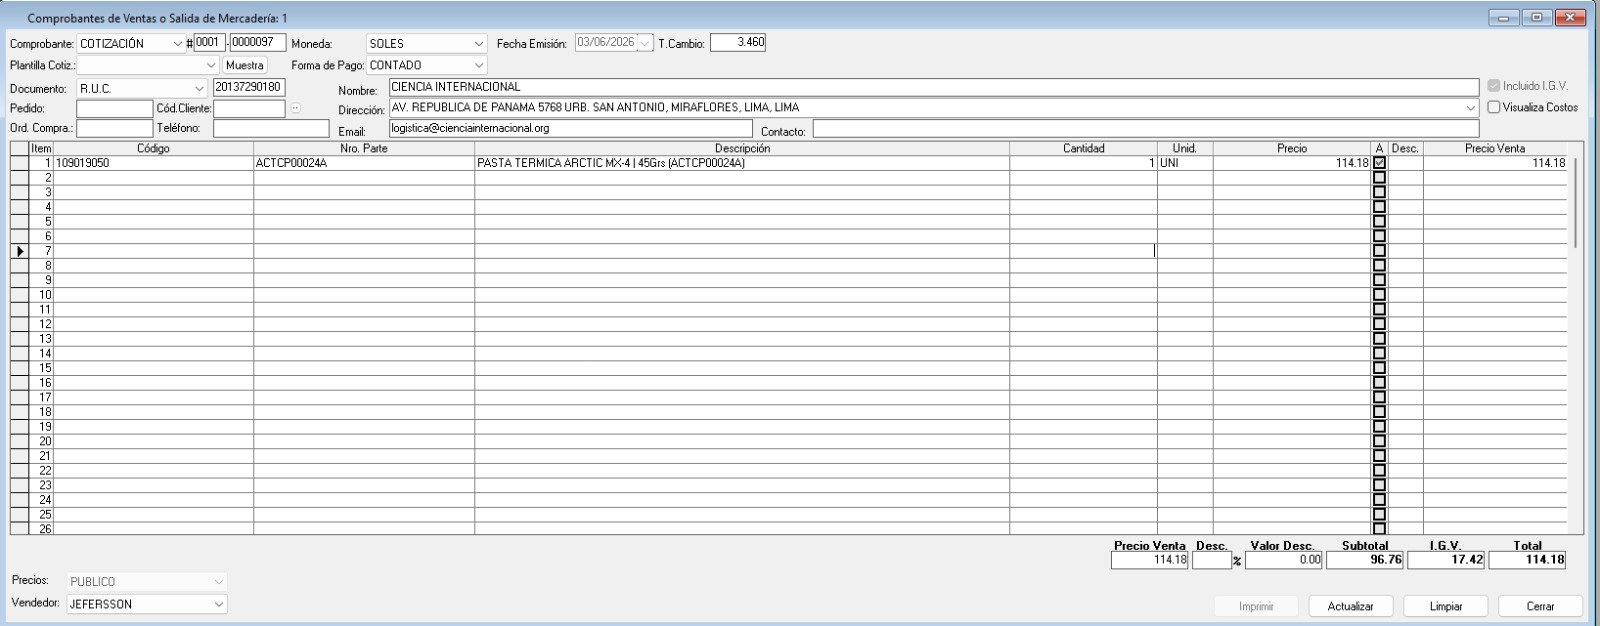Open the Dirección address dropdown

pyautogui.click(x=1471, y=108)
